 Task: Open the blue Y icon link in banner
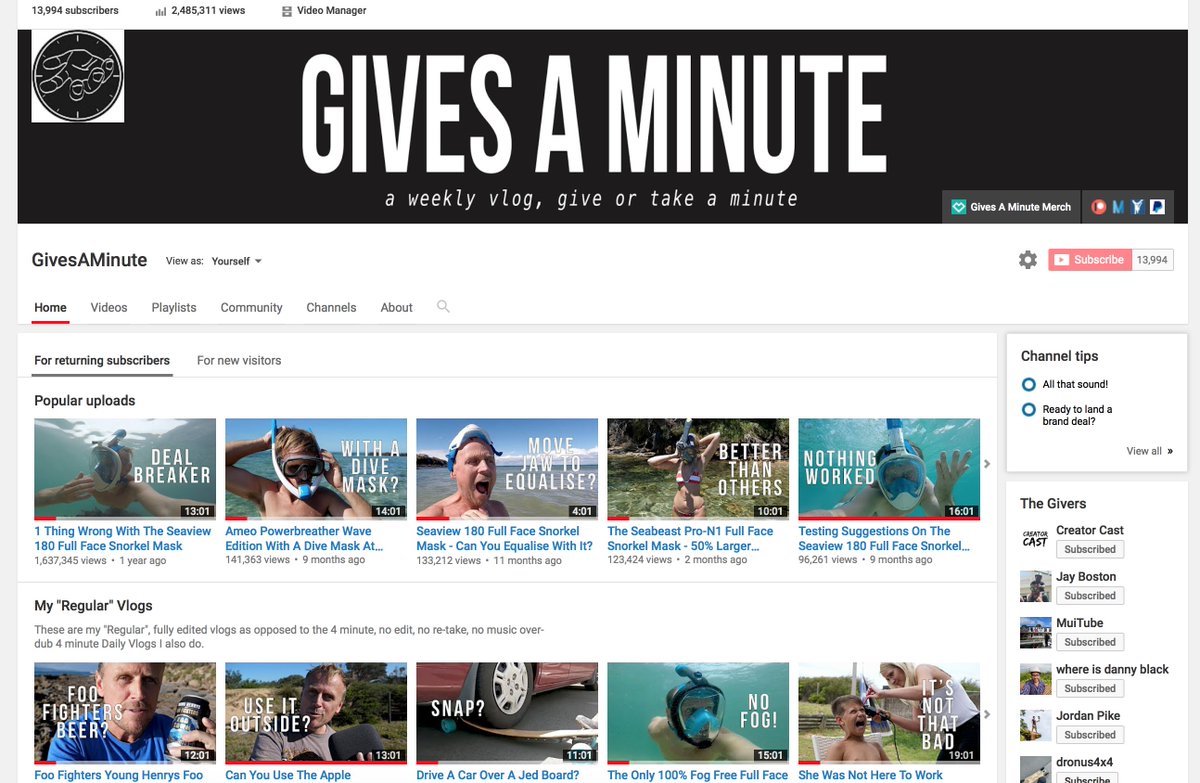(1138, 207)
